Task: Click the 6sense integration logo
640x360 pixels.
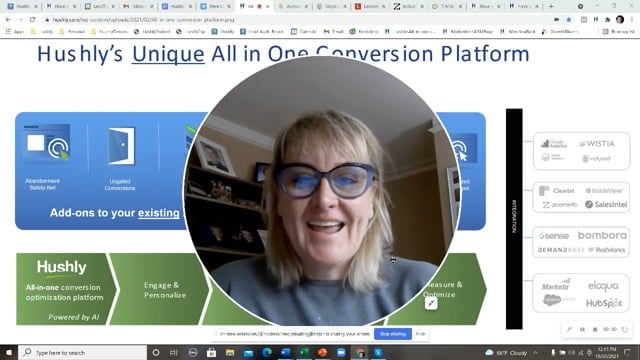Action: point(553,236)
